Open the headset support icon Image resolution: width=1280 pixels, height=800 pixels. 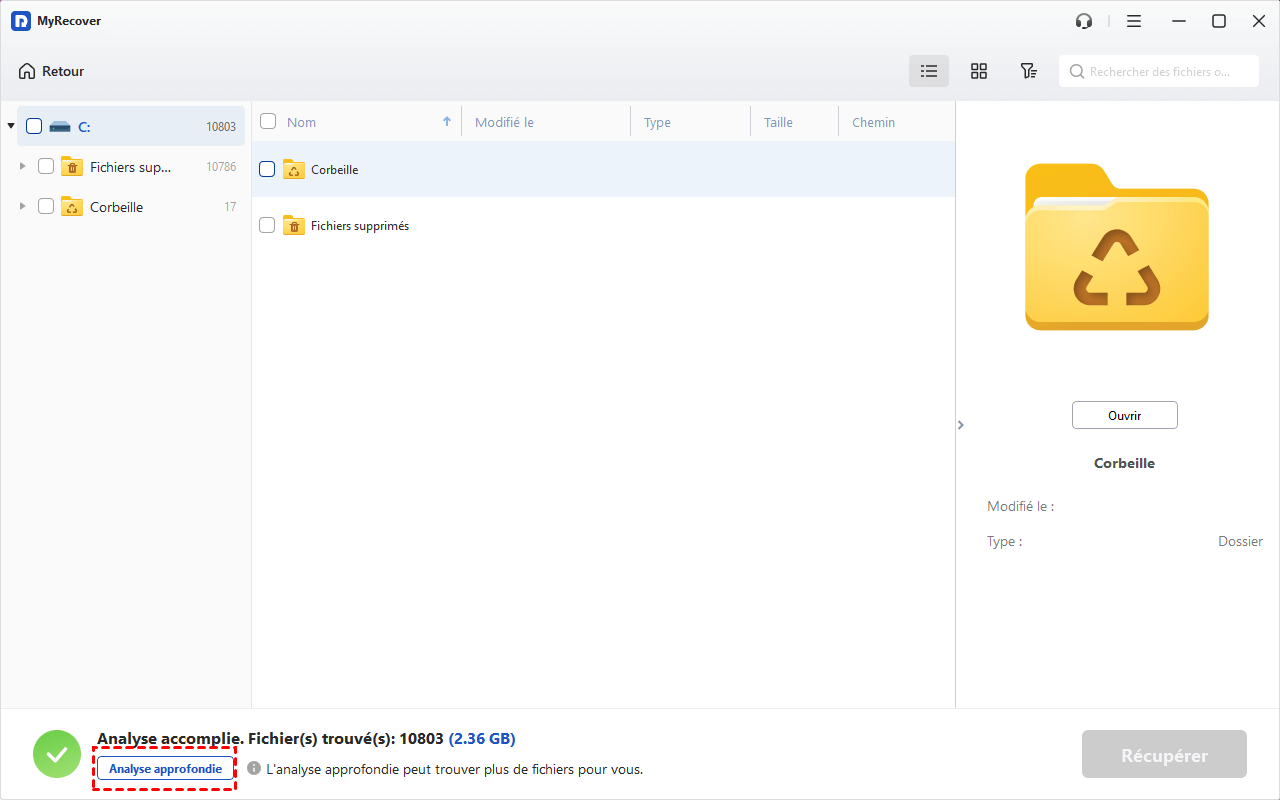tap(1084, 21)
